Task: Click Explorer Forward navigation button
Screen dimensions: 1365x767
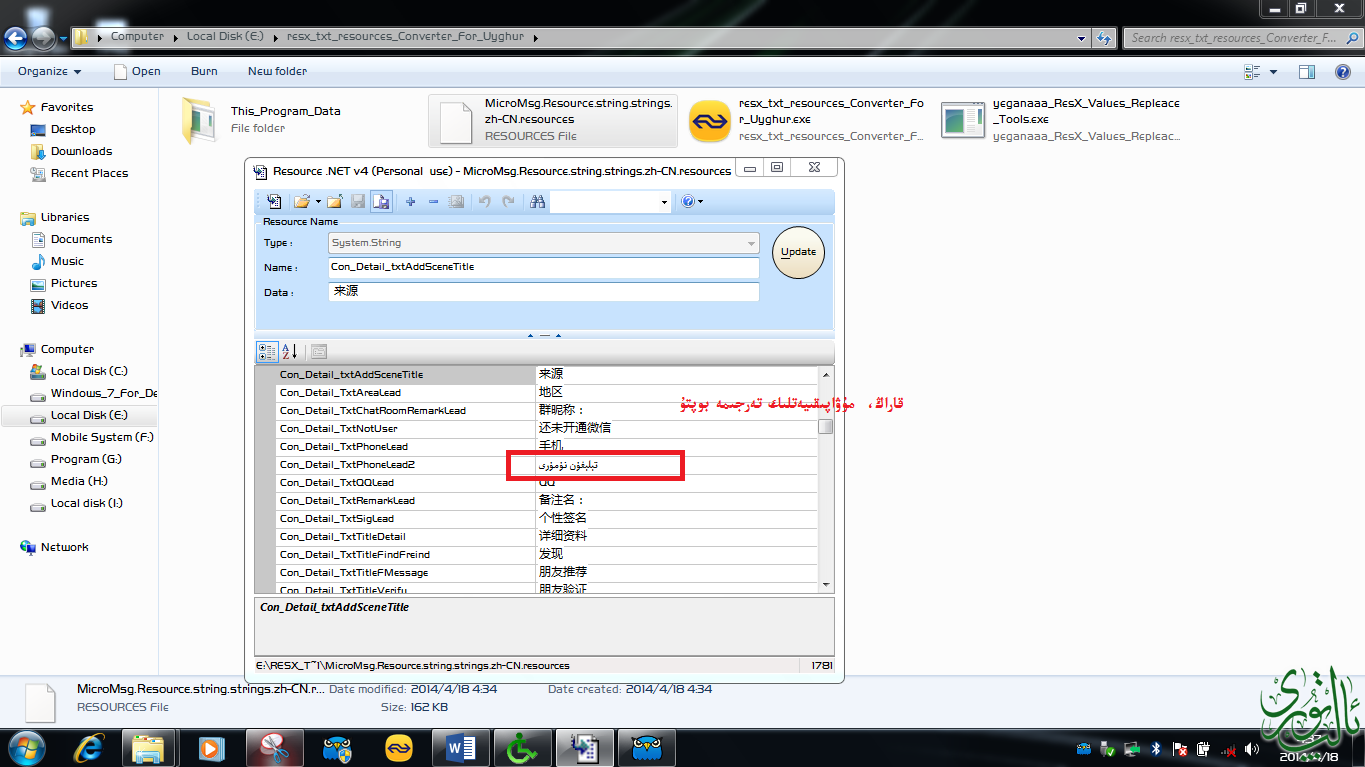Action: [43, 39]
